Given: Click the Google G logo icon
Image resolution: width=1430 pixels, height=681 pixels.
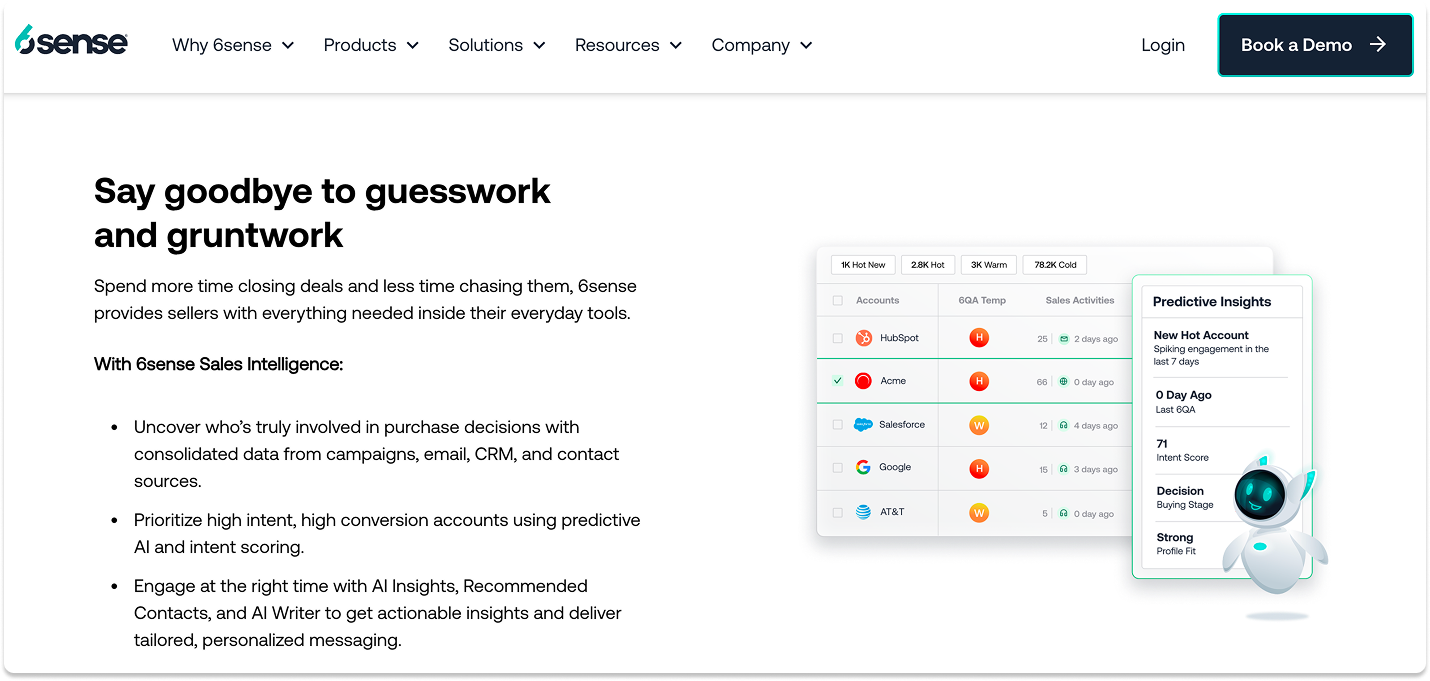Looking at the screenshot, I should (x=863, y=467).
